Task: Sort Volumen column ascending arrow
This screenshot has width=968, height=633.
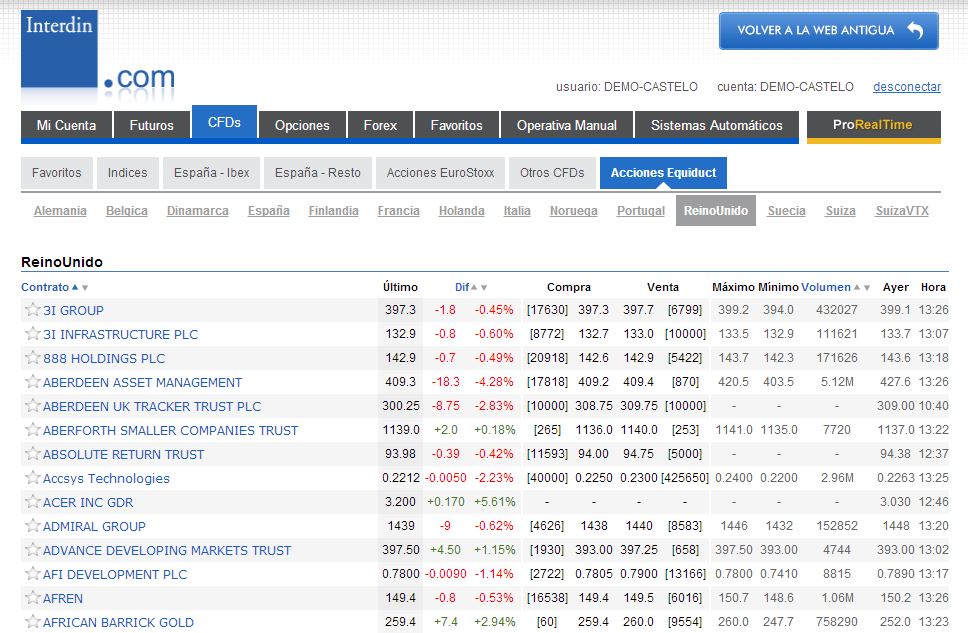Action: (857, 287)
